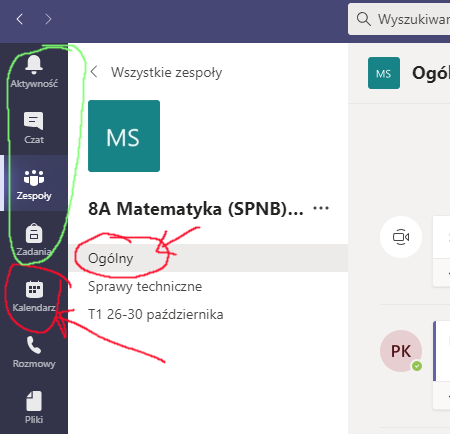Screen dimensions: 450x434
Task: Open the Pliki files icon
Action: click(x=34, y=401)
